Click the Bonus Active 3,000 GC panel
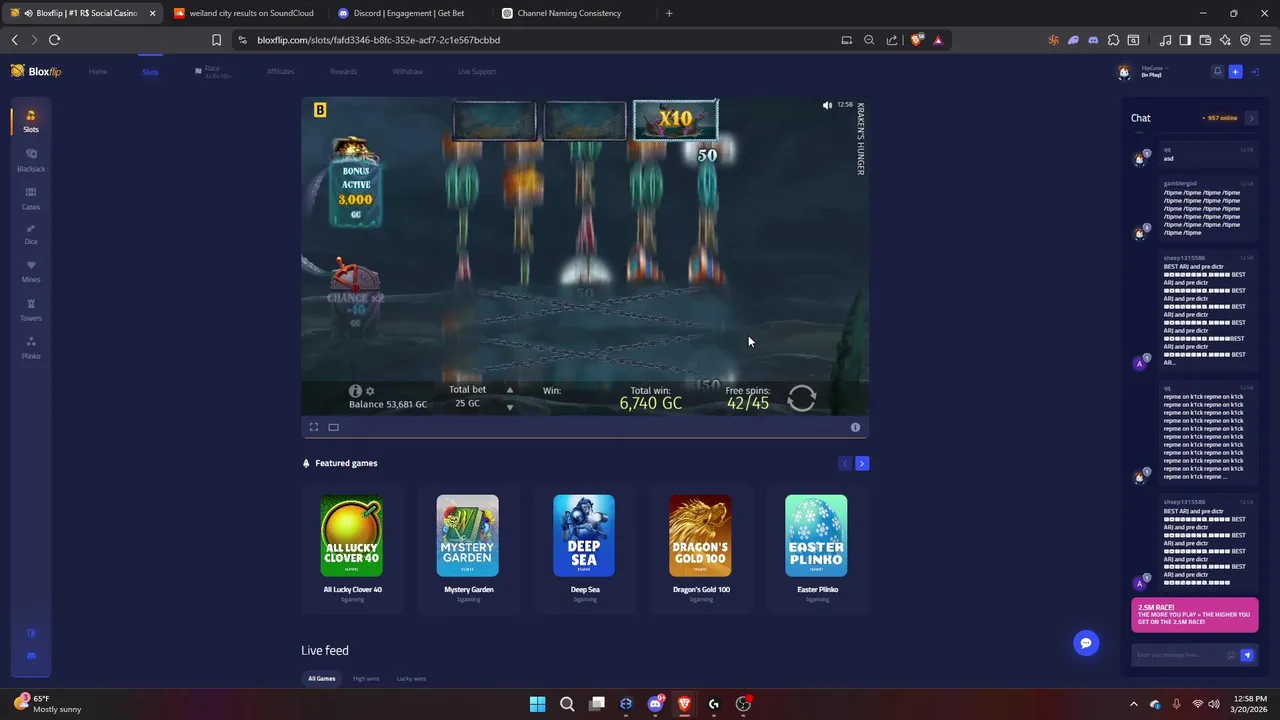Viewport: 1280px width, 720px height. 355,185
